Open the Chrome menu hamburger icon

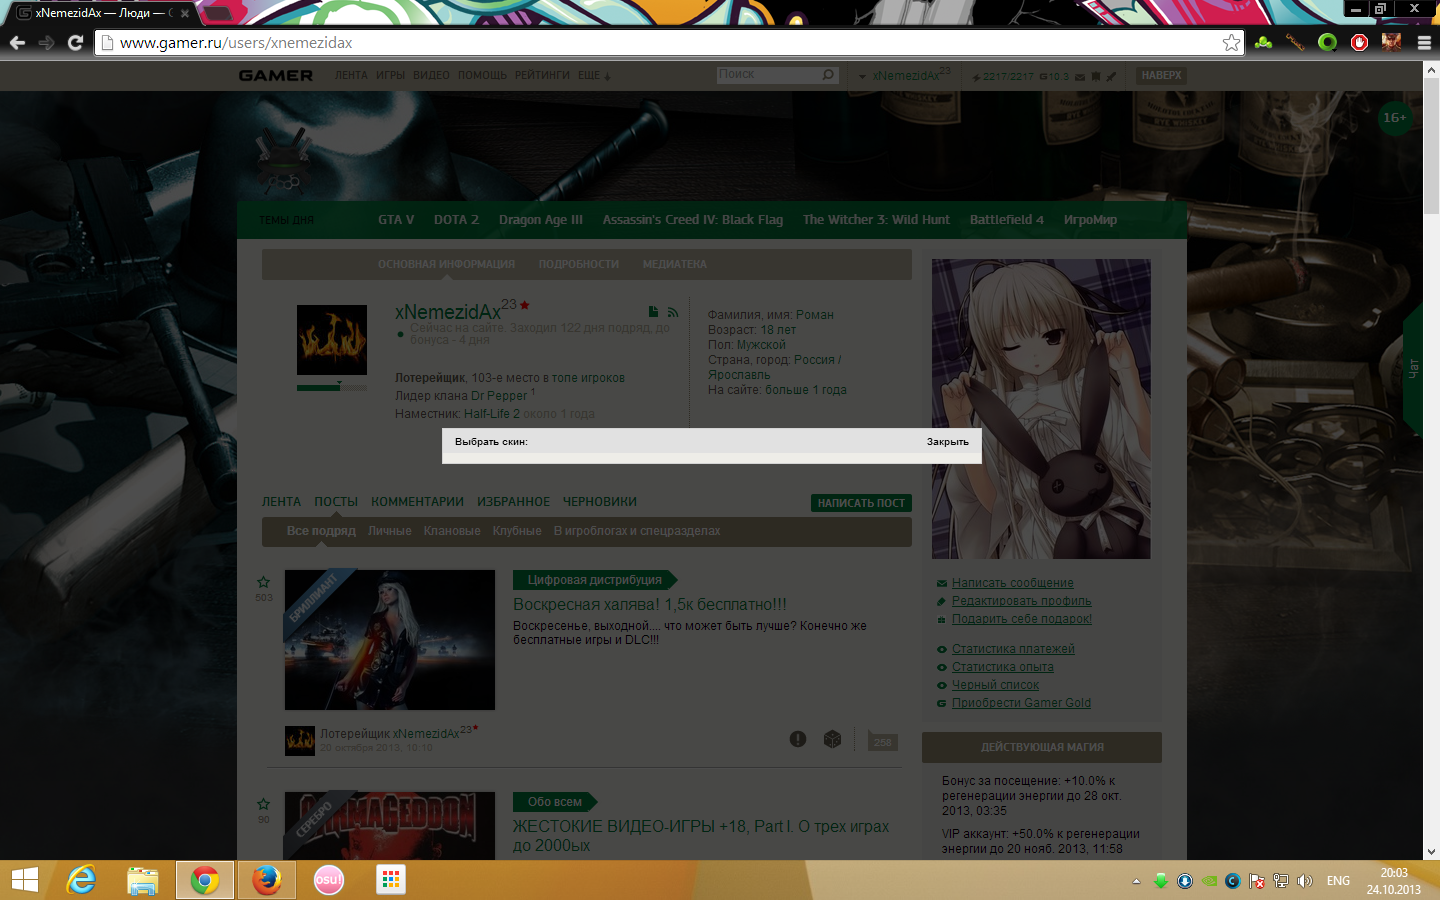pos(1424,42)
